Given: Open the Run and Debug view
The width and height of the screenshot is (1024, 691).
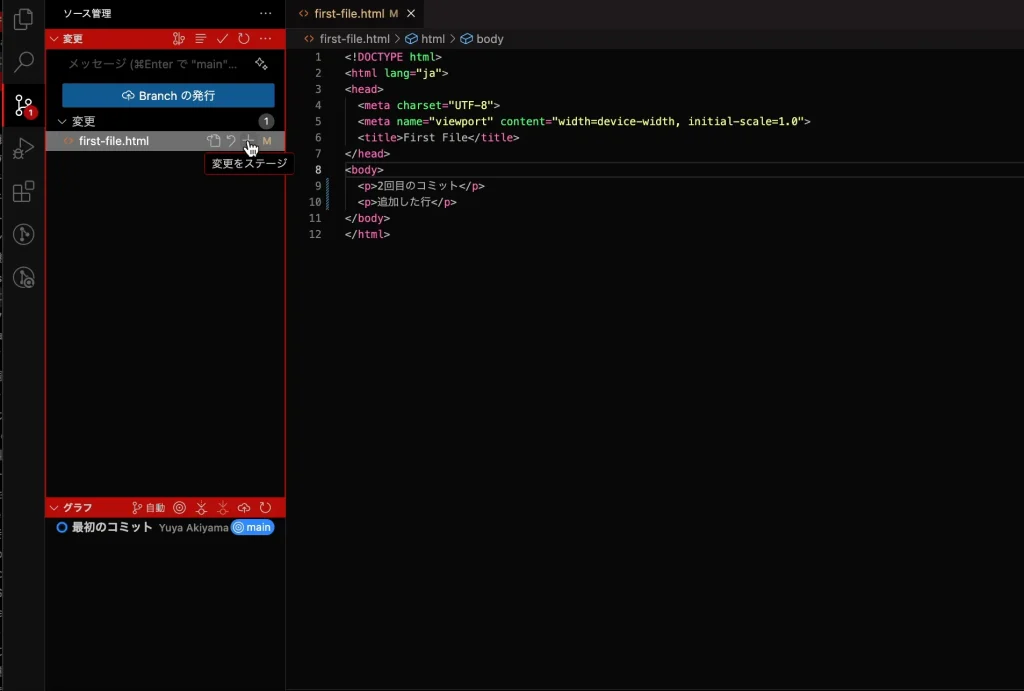Looking at the screenshot, I should pos(24,148).
